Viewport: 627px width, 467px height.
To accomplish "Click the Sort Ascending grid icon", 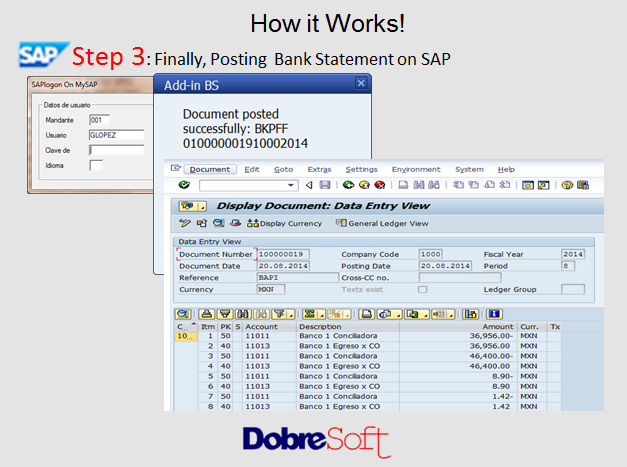I will [206, 314].
